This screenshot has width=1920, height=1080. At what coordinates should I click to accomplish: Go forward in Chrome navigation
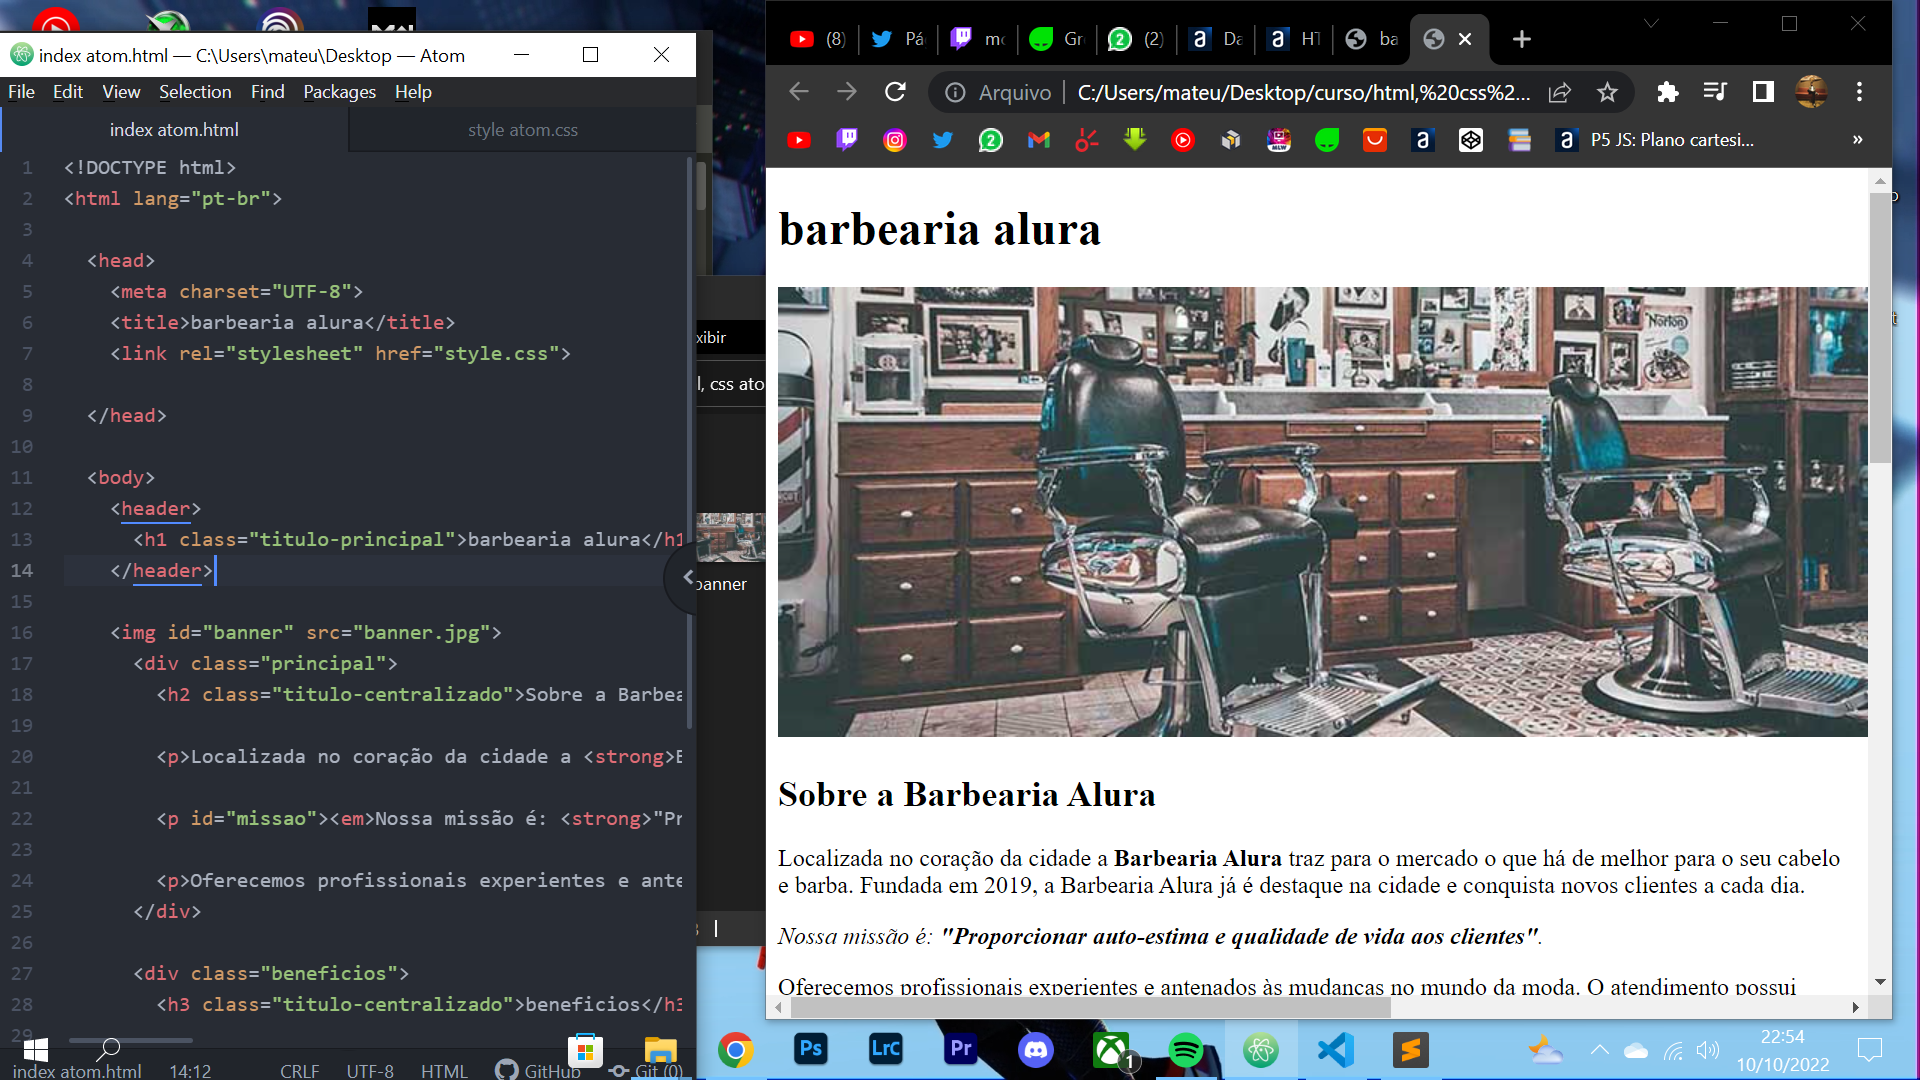847,92
